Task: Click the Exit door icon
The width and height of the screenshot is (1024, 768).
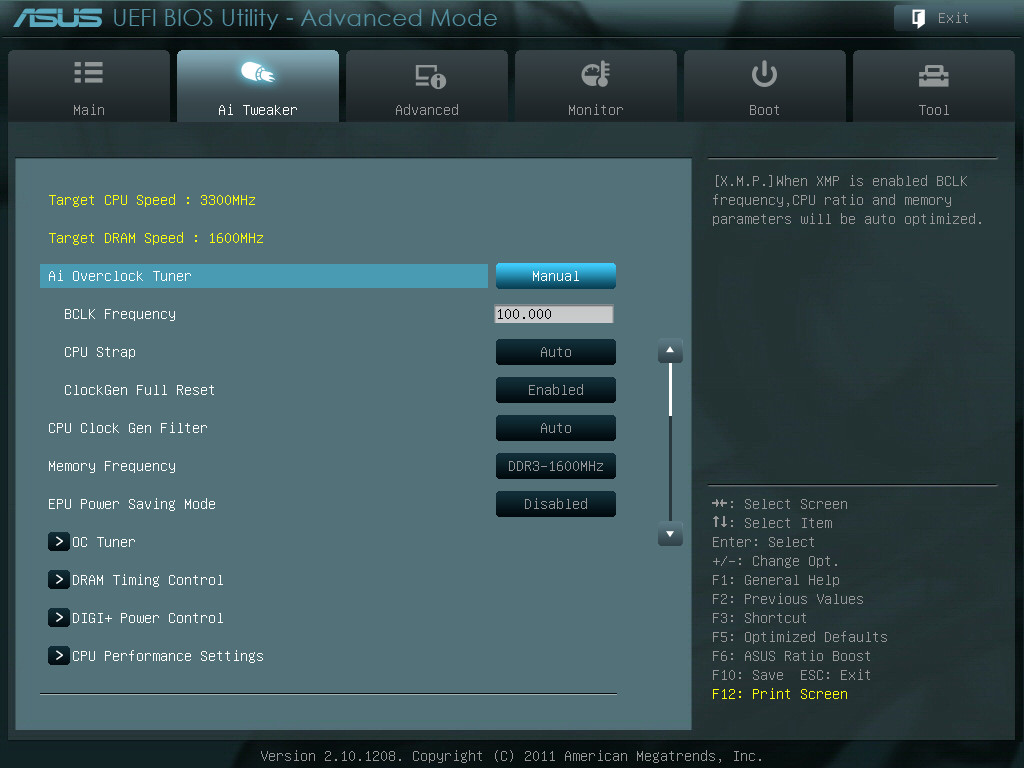Action: click(x=918, y=18)
